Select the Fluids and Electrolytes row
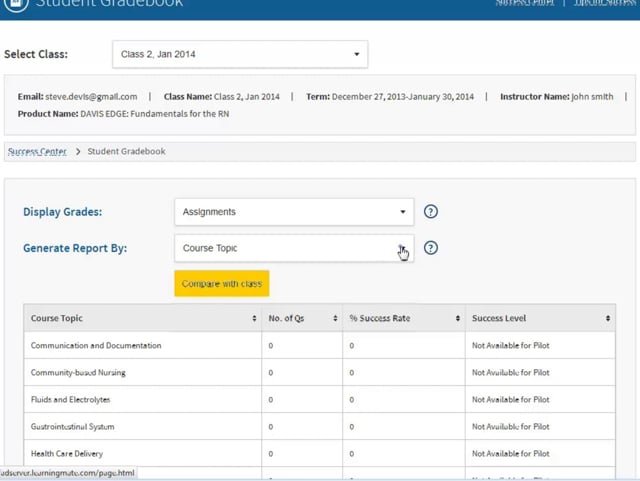Viewport: 640px width, 481px height. [320, 399]
